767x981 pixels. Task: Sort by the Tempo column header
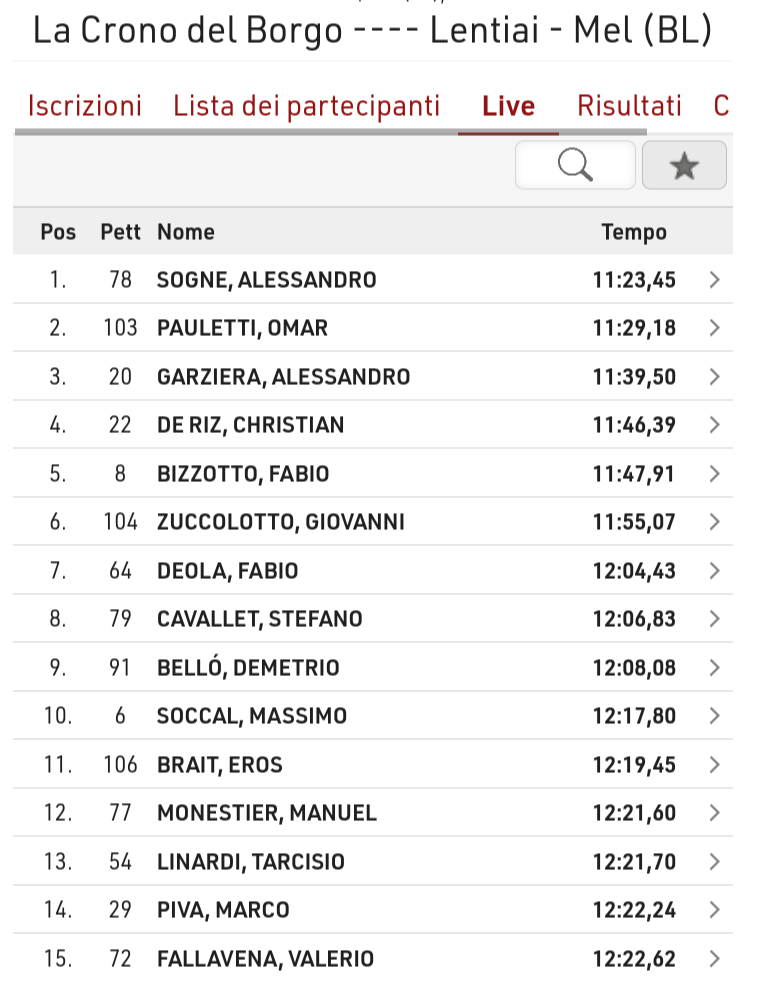point(634,232)
